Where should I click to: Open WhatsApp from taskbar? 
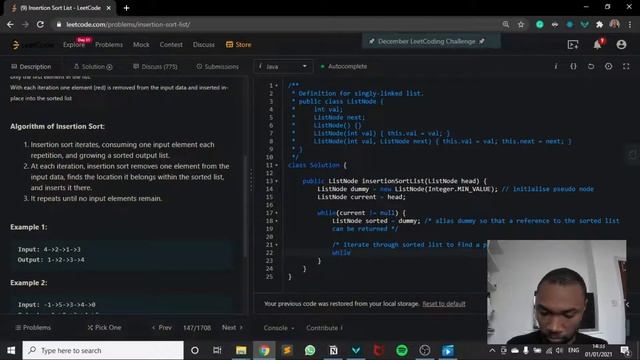click(x=310, y=350)
